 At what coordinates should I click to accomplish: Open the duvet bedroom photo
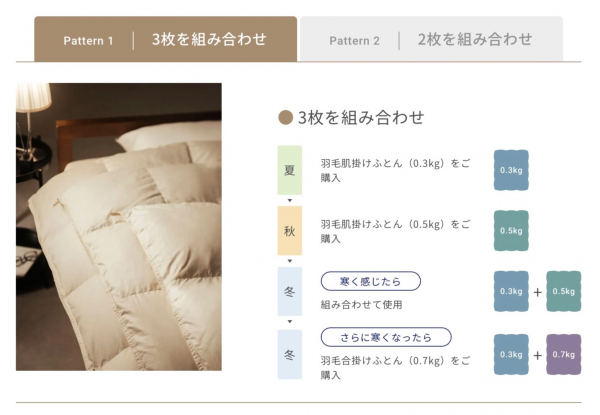tap(119, 226)
